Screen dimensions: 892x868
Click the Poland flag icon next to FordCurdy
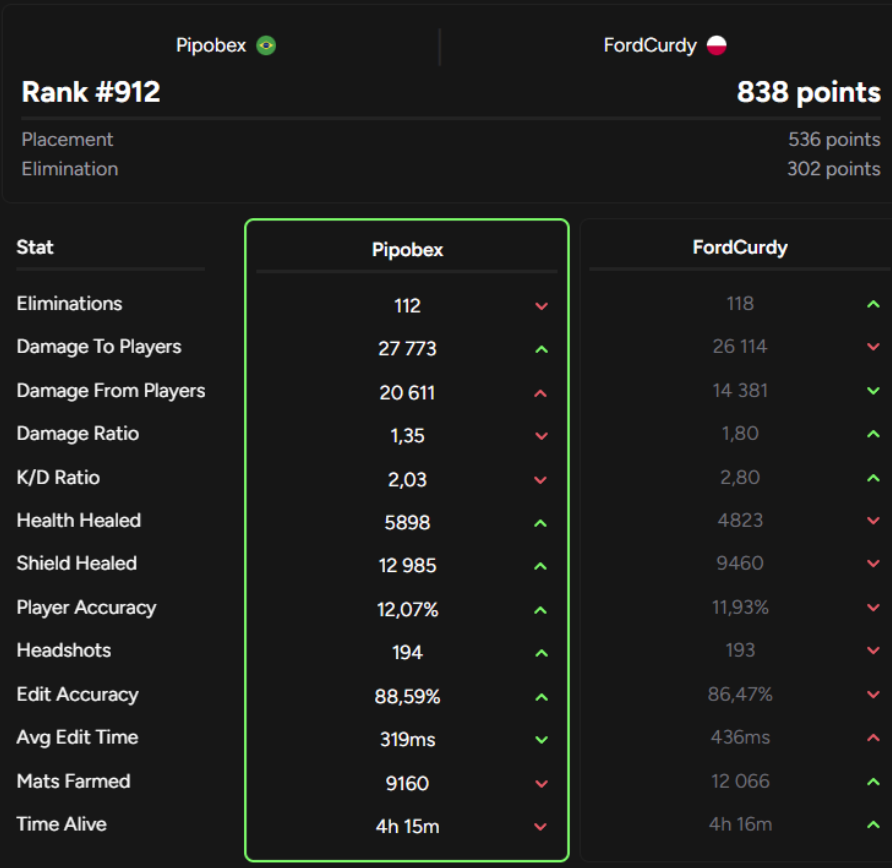click(x=716, y=46)
